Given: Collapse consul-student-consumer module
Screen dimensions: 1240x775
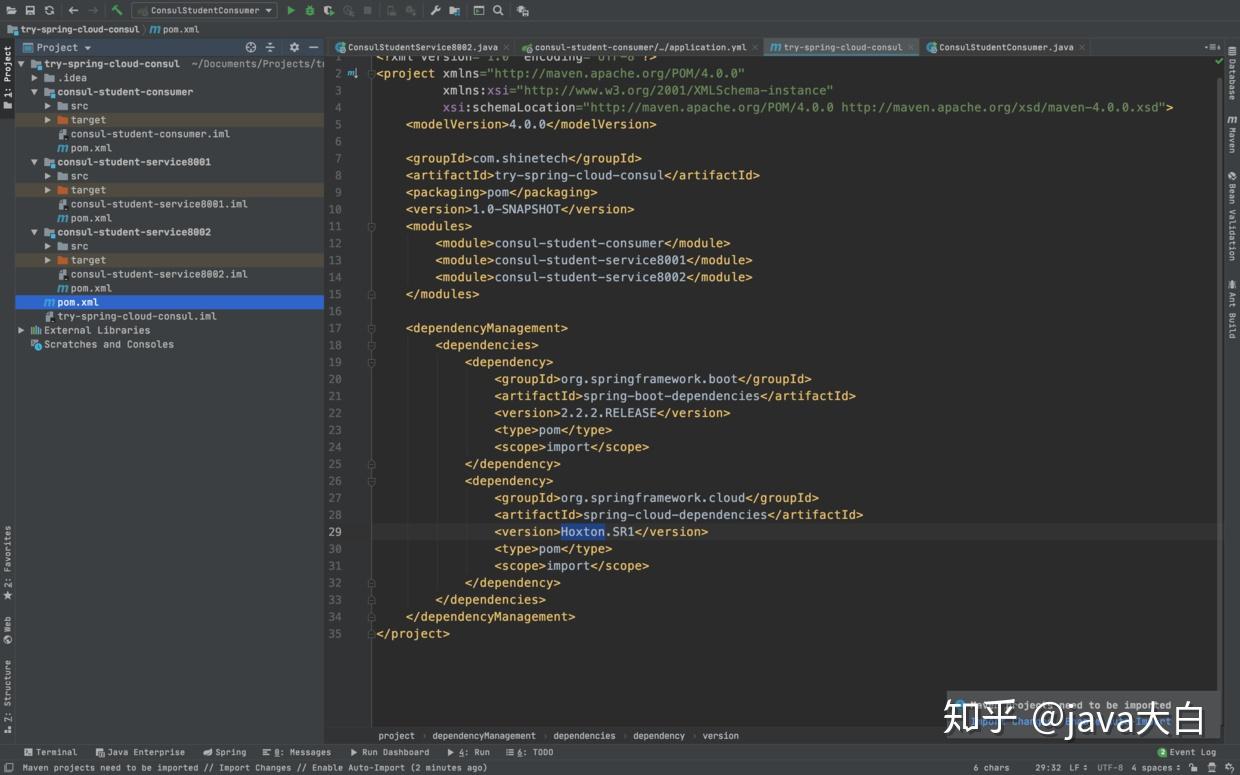Looking at the screenshot, I should point(35,91).
